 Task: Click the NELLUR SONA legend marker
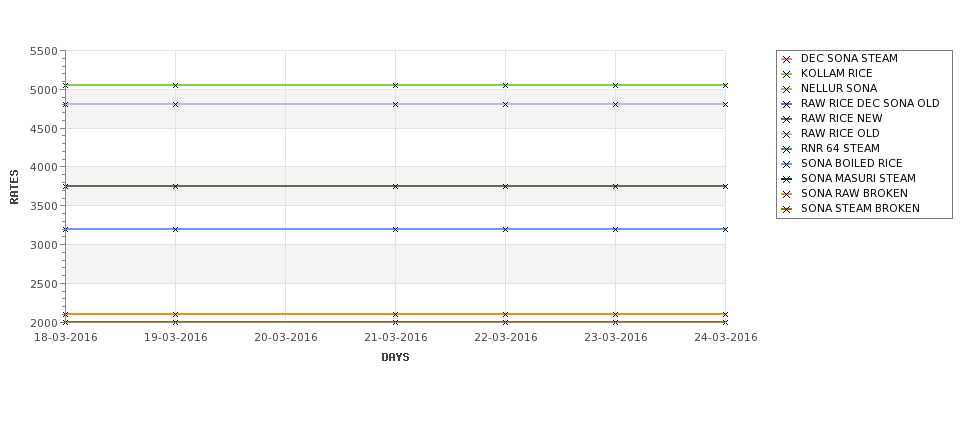787,89
